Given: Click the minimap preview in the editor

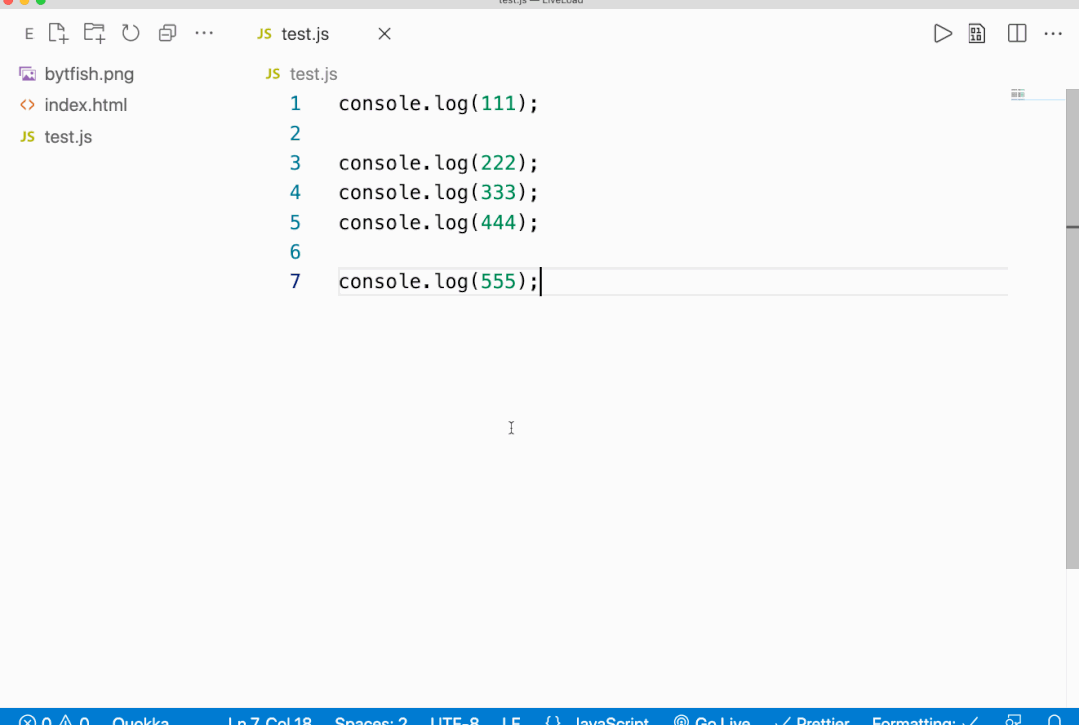Looking at the screenshot, I should (1018, 94).
